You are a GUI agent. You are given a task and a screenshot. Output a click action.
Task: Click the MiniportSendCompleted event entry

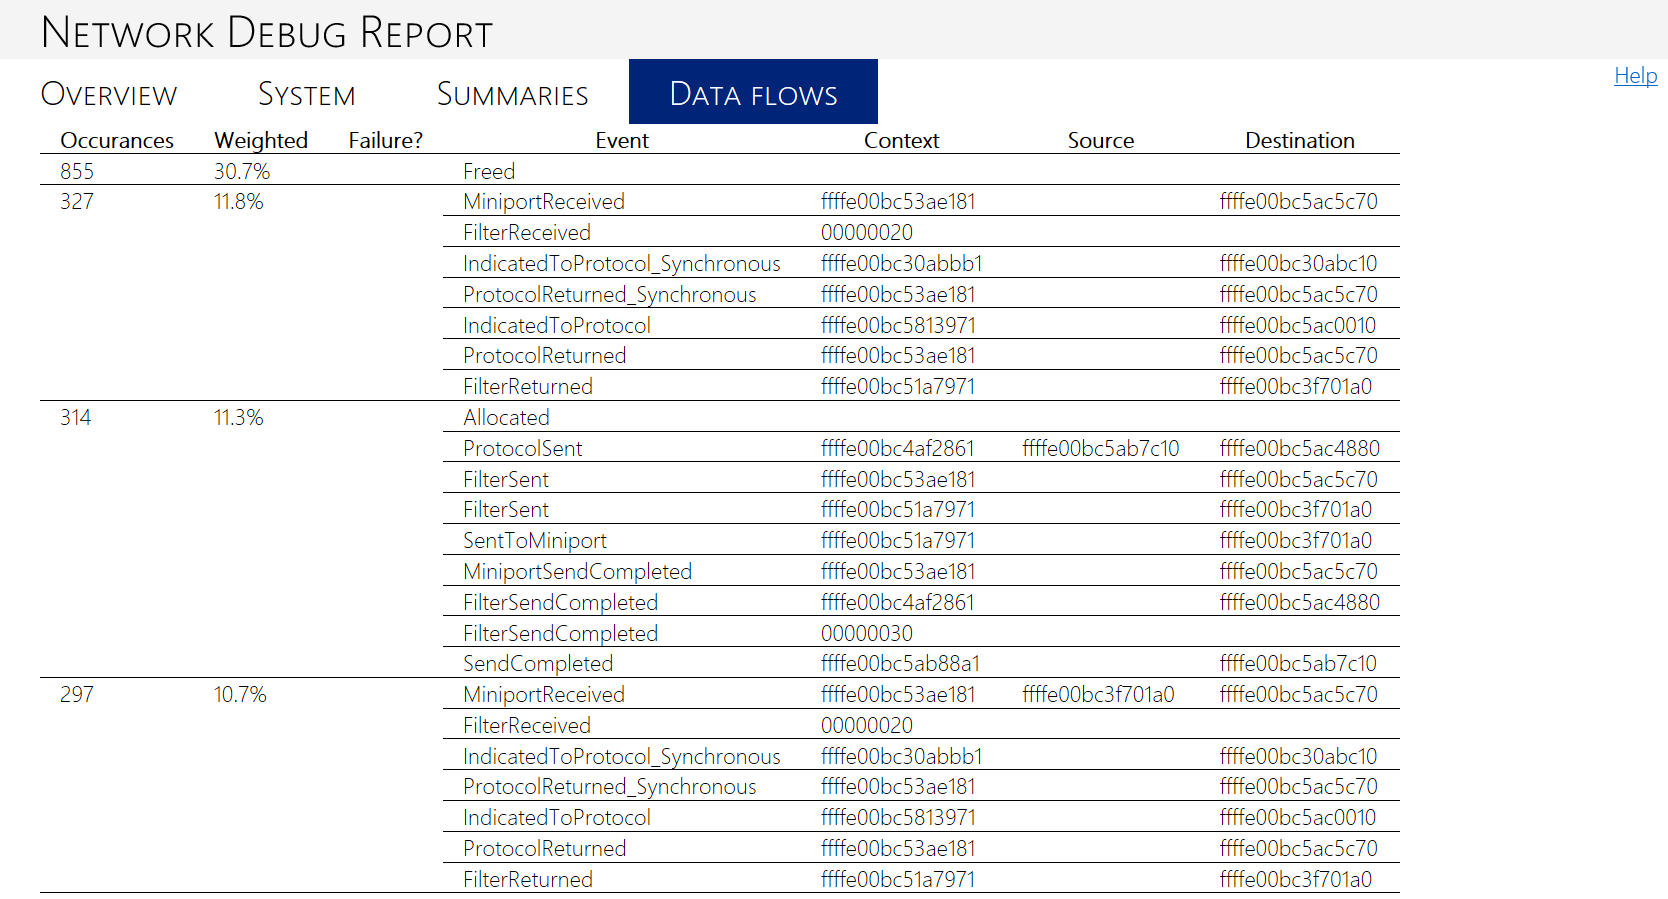click(577, 571)
